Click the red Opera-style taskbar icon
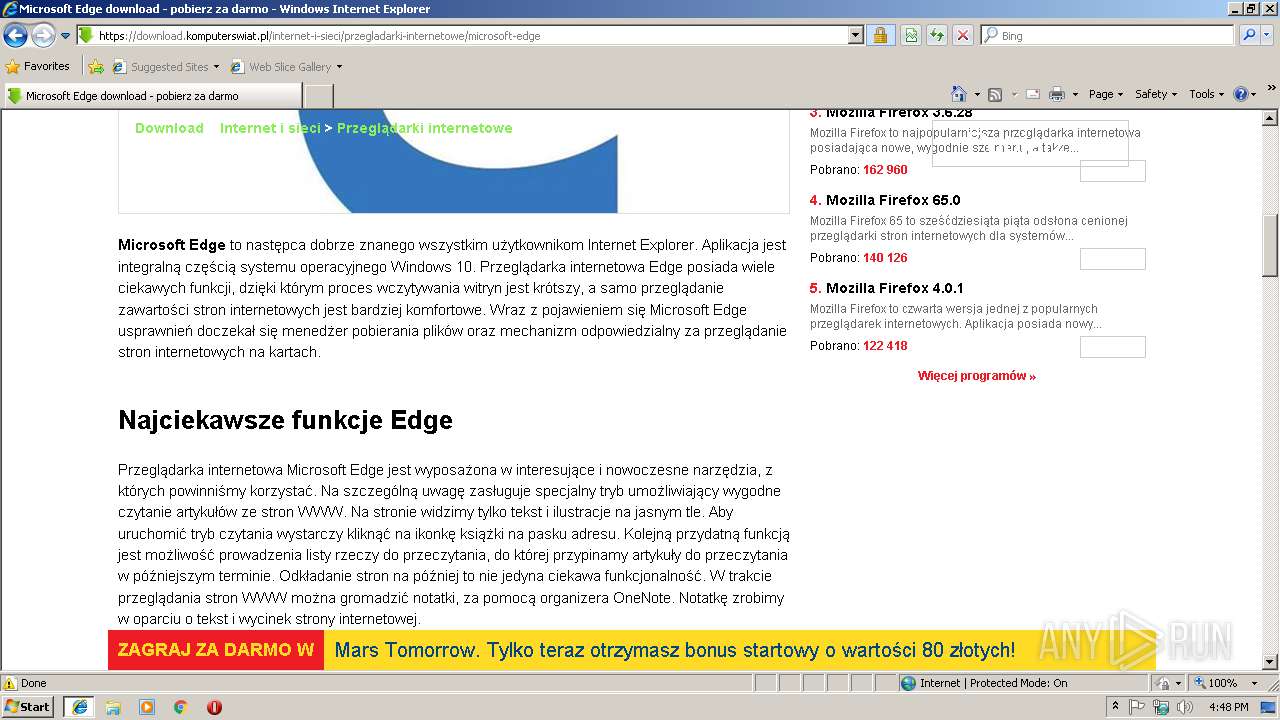The width and height of the screenshot is (1280, 720). pyautogui.click(x=214, y=707)
